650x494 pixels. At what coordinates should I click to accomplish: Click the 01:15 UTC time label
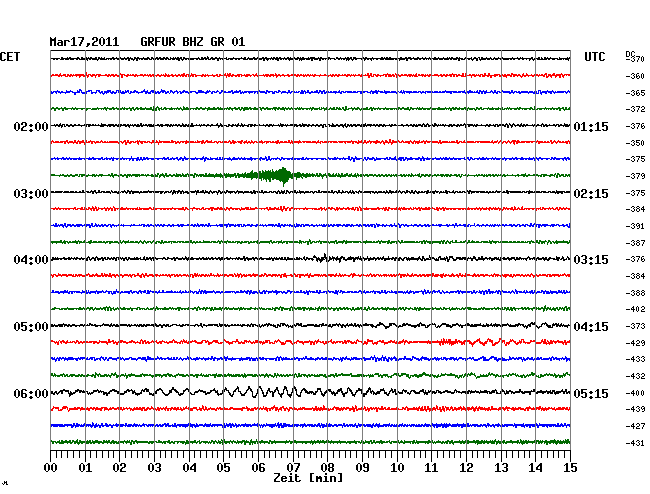coord(591,126)
